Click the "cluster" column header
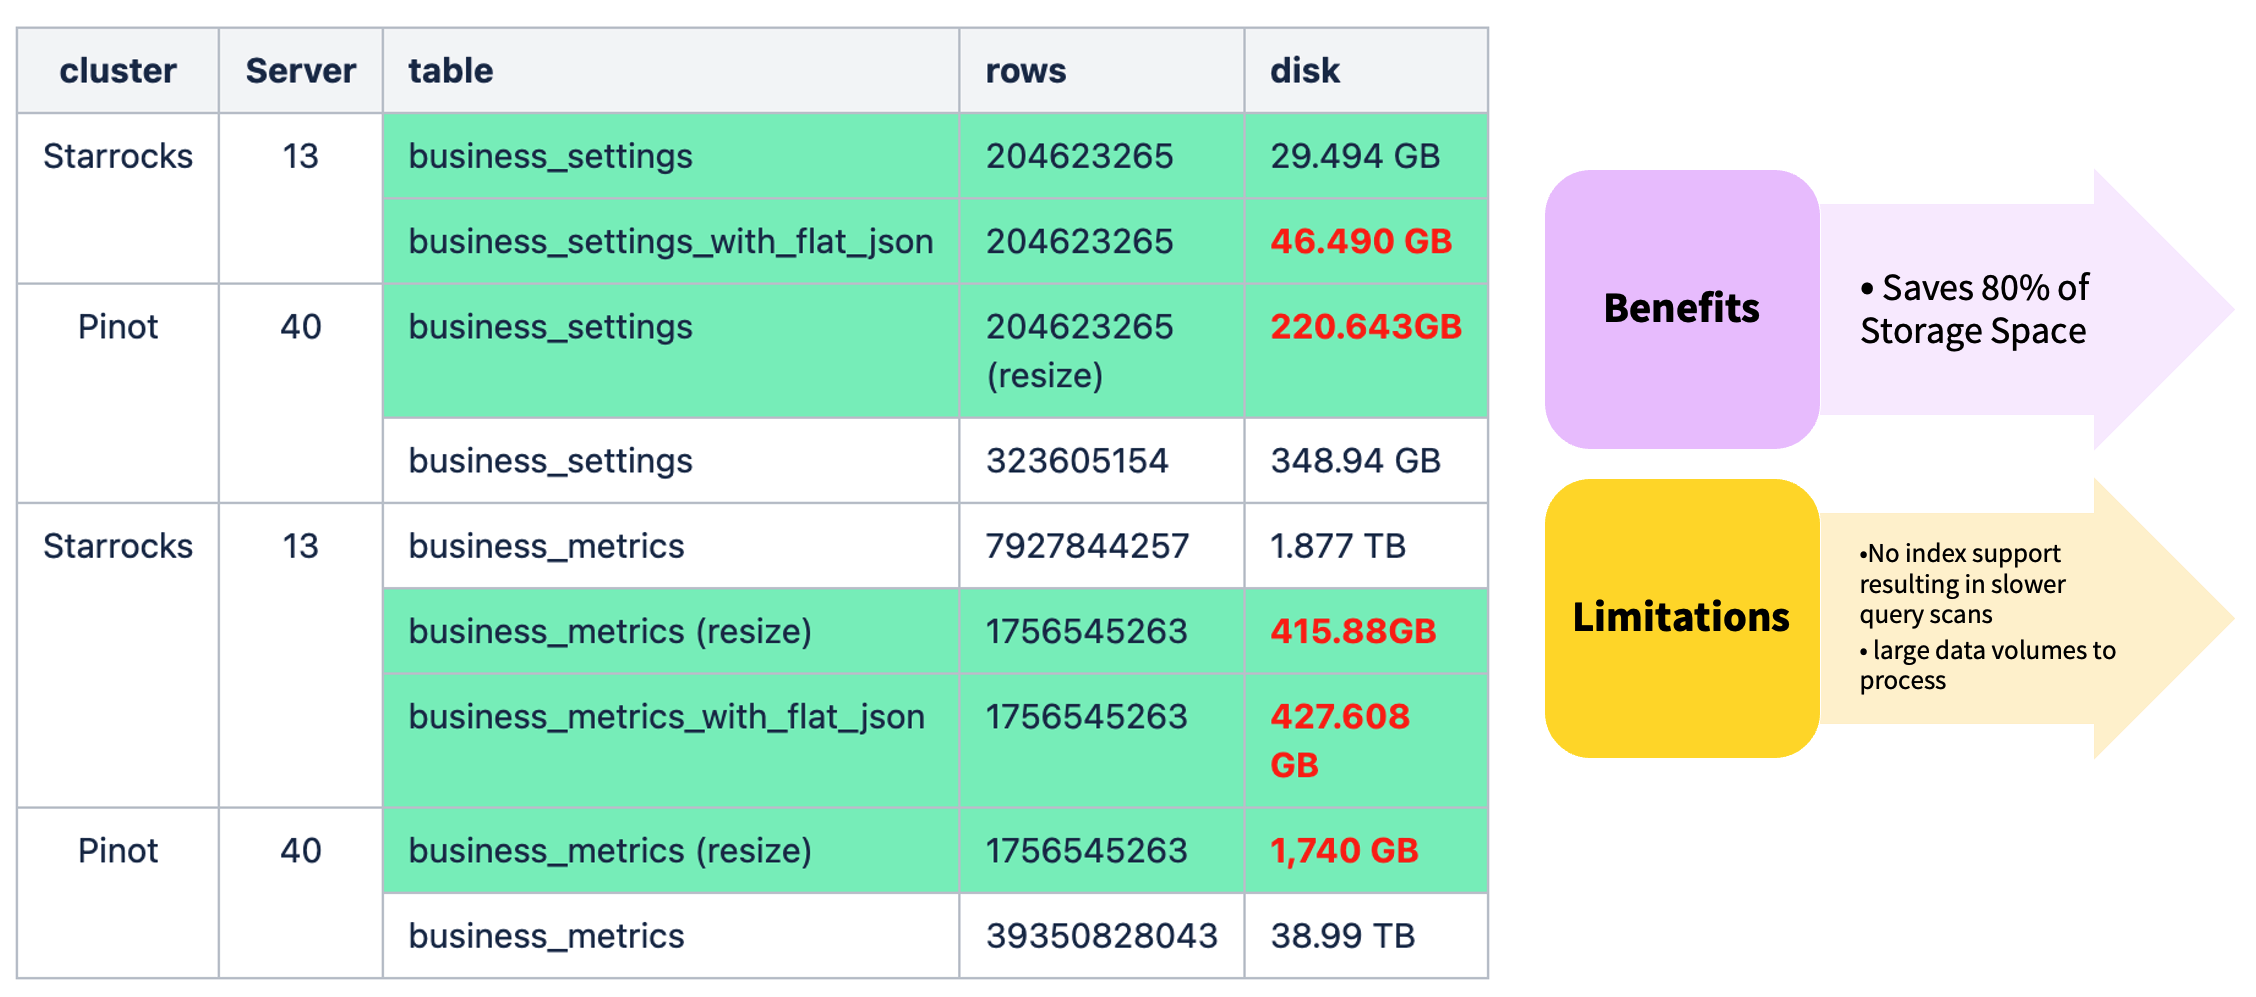The image size is (2256, 997). pyautogui.click(x=118, y=71)
